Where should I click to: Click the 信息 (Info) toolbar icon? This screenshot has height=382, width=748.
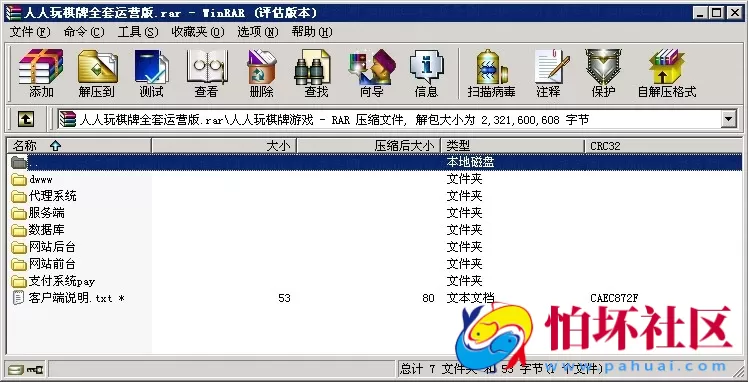click(x=426, y=67)
